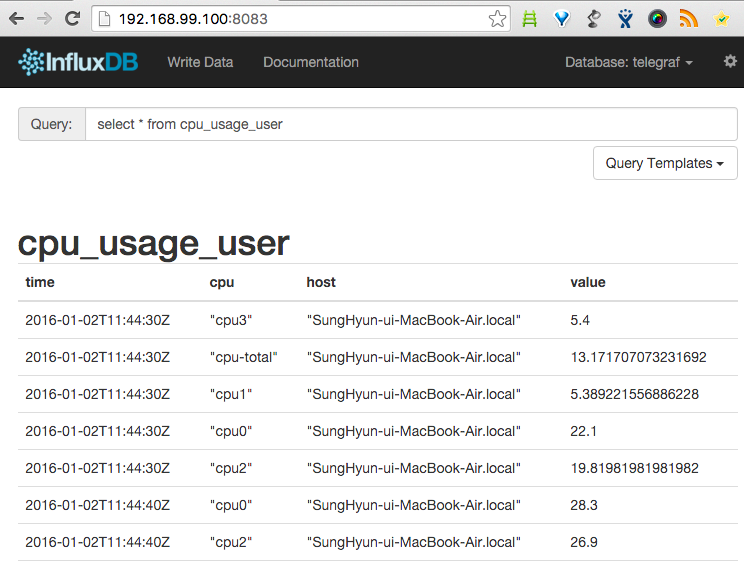Reload the page with the refresh icon
The image size is (744, 573).
(x=73, y=19)
